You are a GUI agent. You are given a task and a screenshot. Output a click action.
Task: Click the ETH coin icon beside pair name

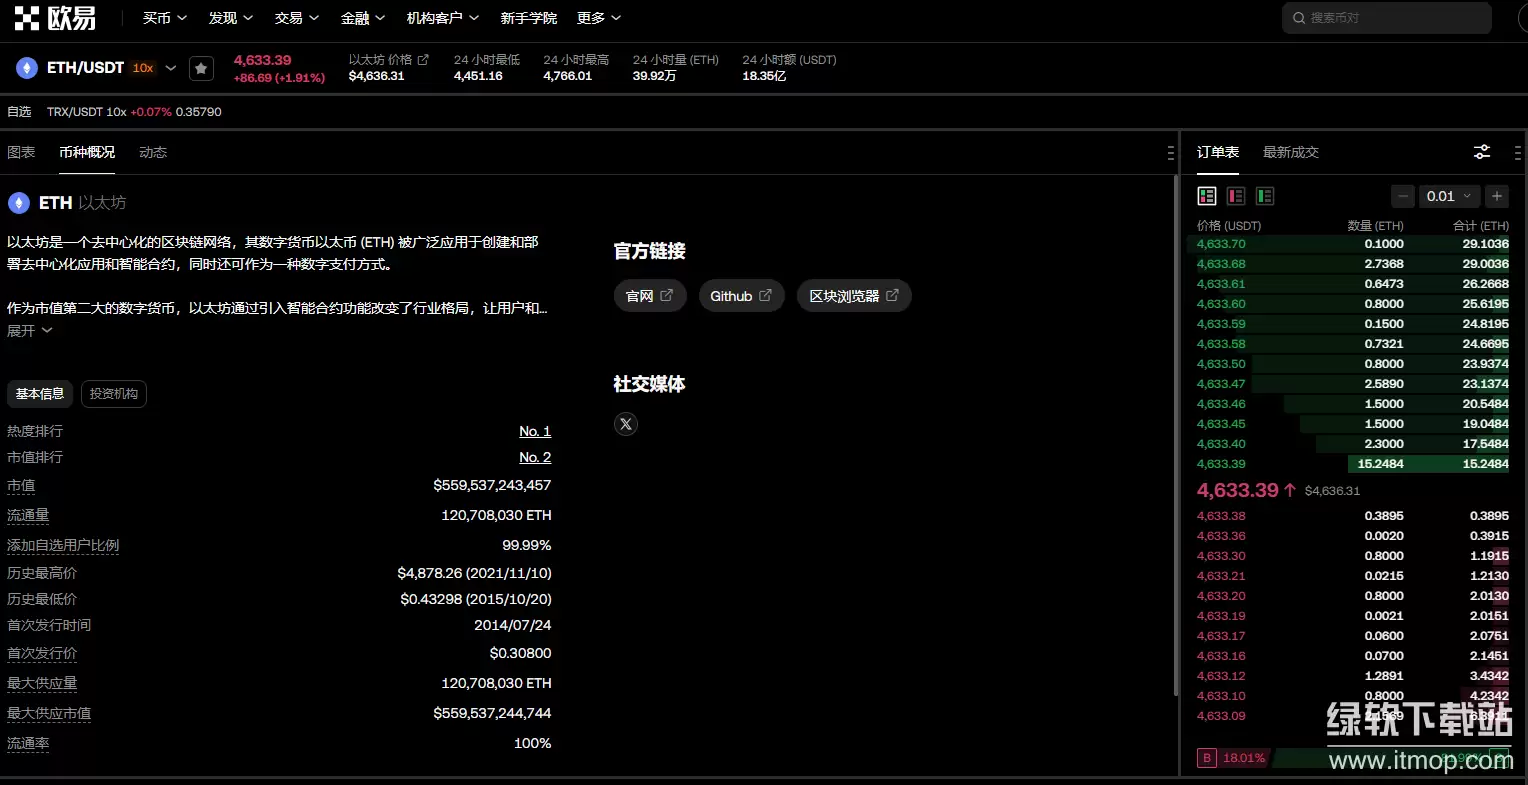click(26, 68)
